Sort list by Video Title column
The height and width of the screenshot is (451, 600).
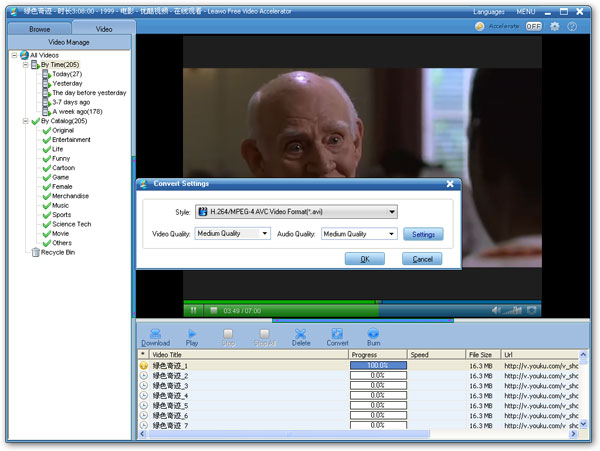248,355
